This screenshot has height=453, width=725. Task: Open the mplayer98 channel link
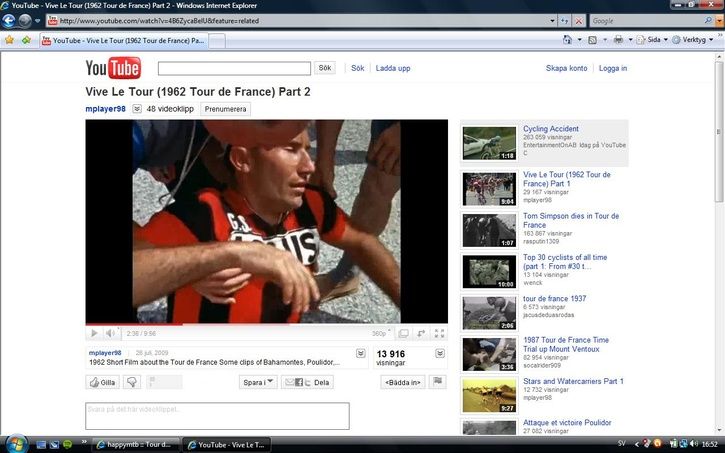click(x=105, y=109)
